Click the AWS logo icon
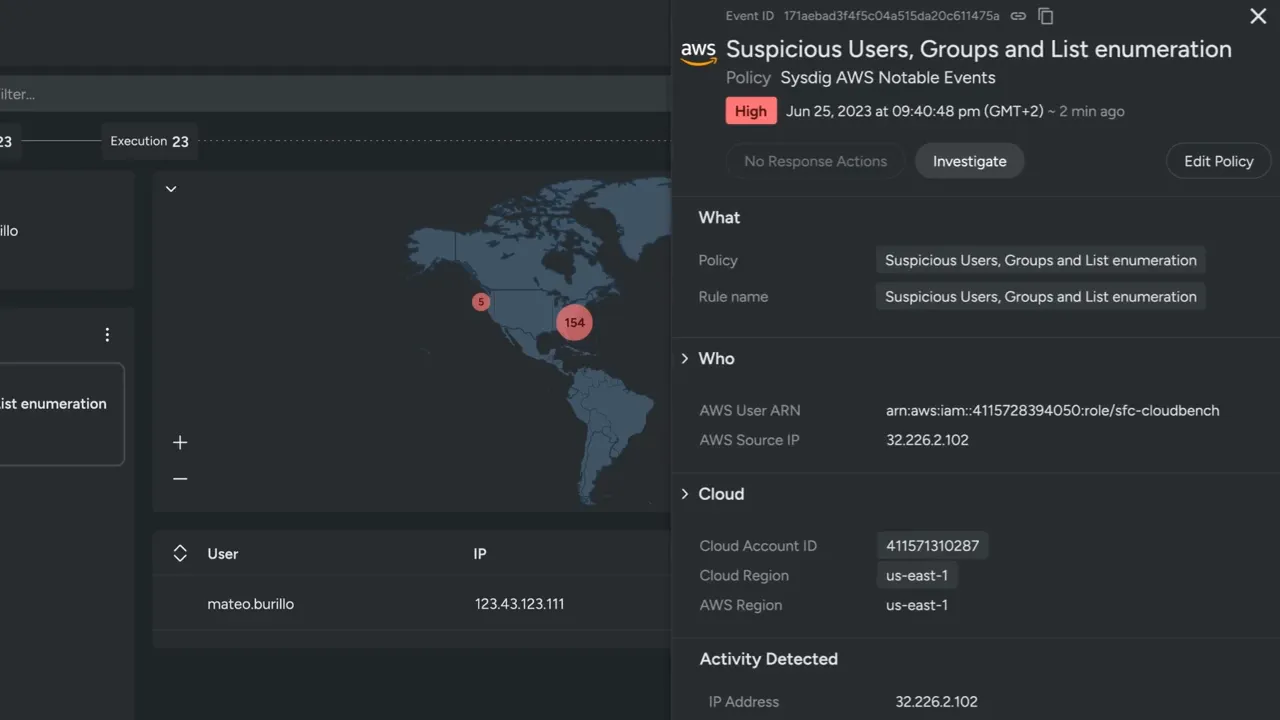This screenshot has height=720, width=1280. click(x=698, y=52)
